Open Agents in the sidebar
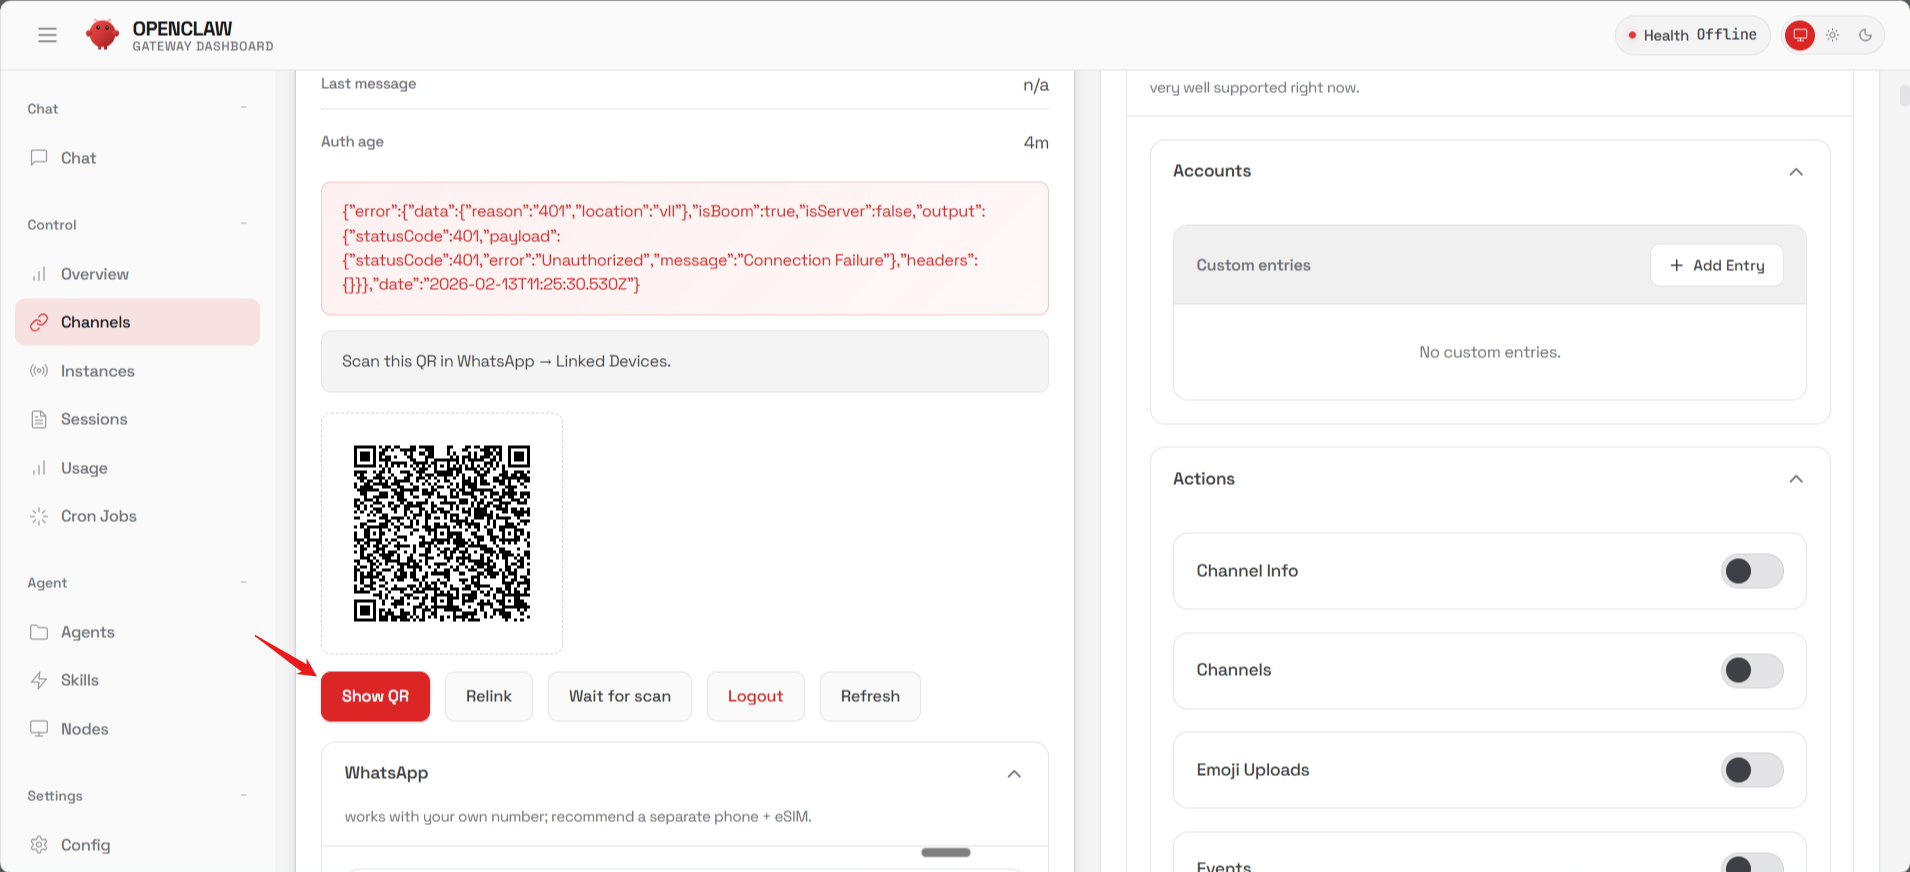 [x=138, y=632]
